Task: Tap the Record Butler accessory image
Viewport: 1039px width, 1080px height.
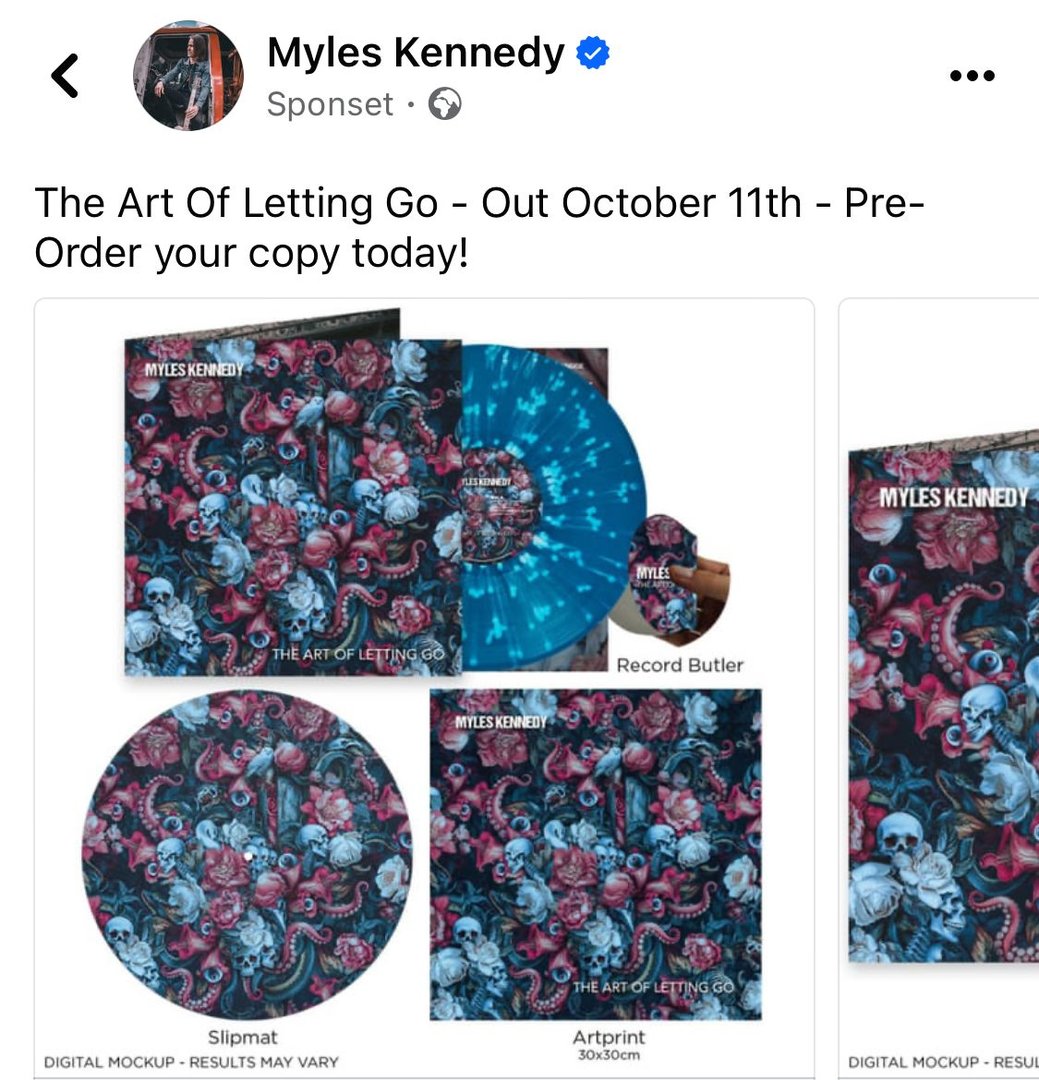Action: pyautogui.click(x=670, y=581)
